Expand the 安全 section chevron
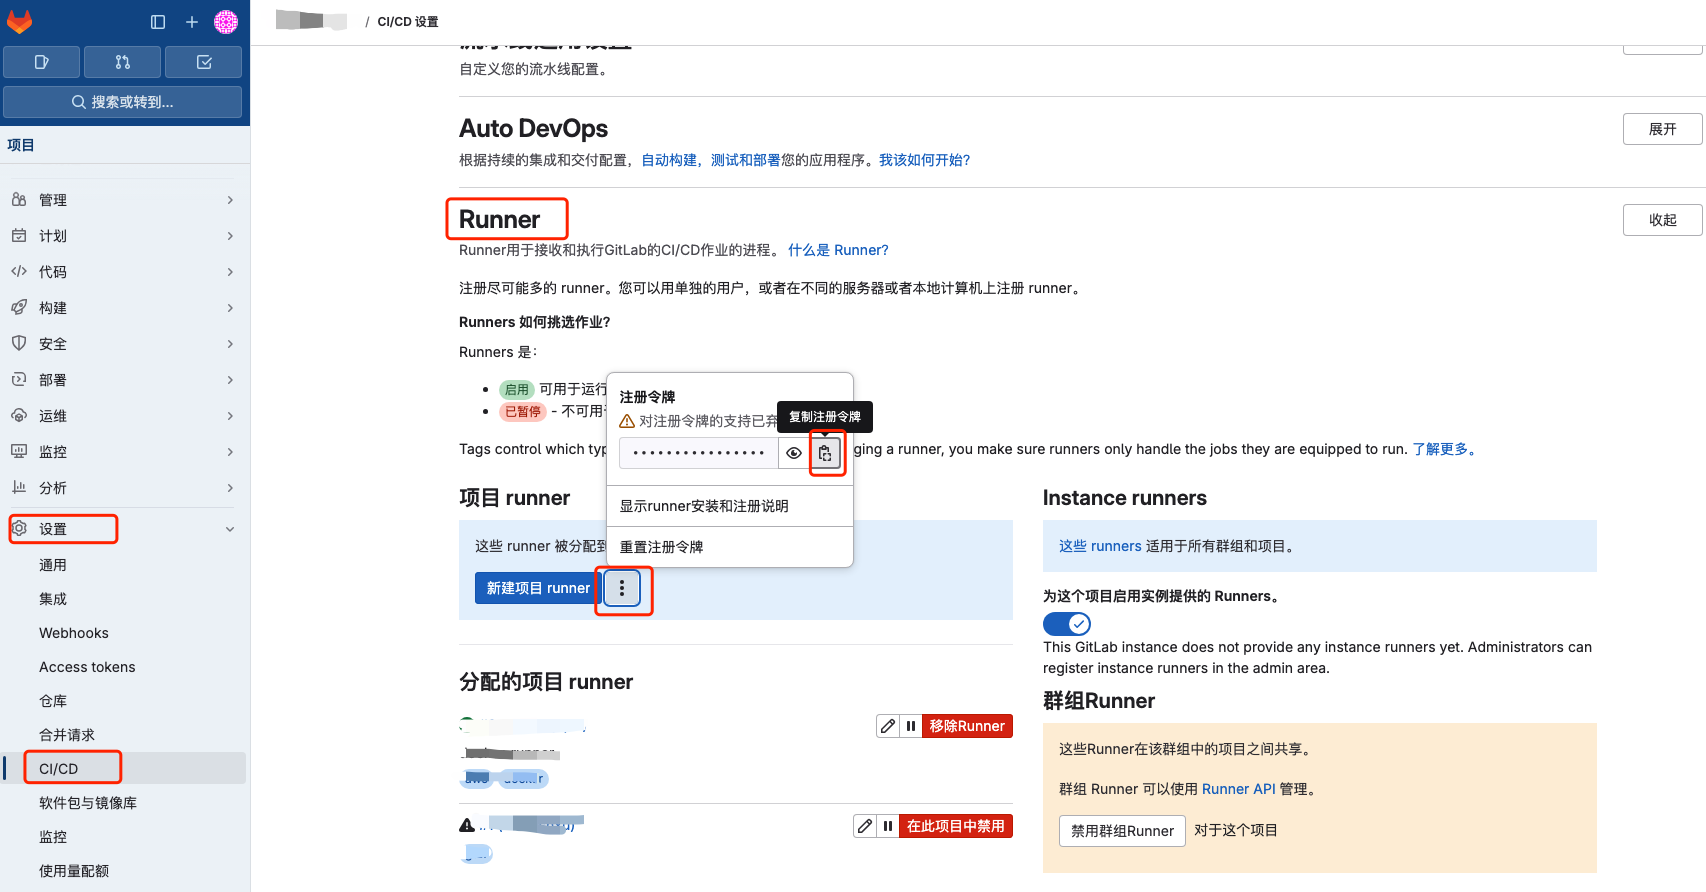 [230, 344]
